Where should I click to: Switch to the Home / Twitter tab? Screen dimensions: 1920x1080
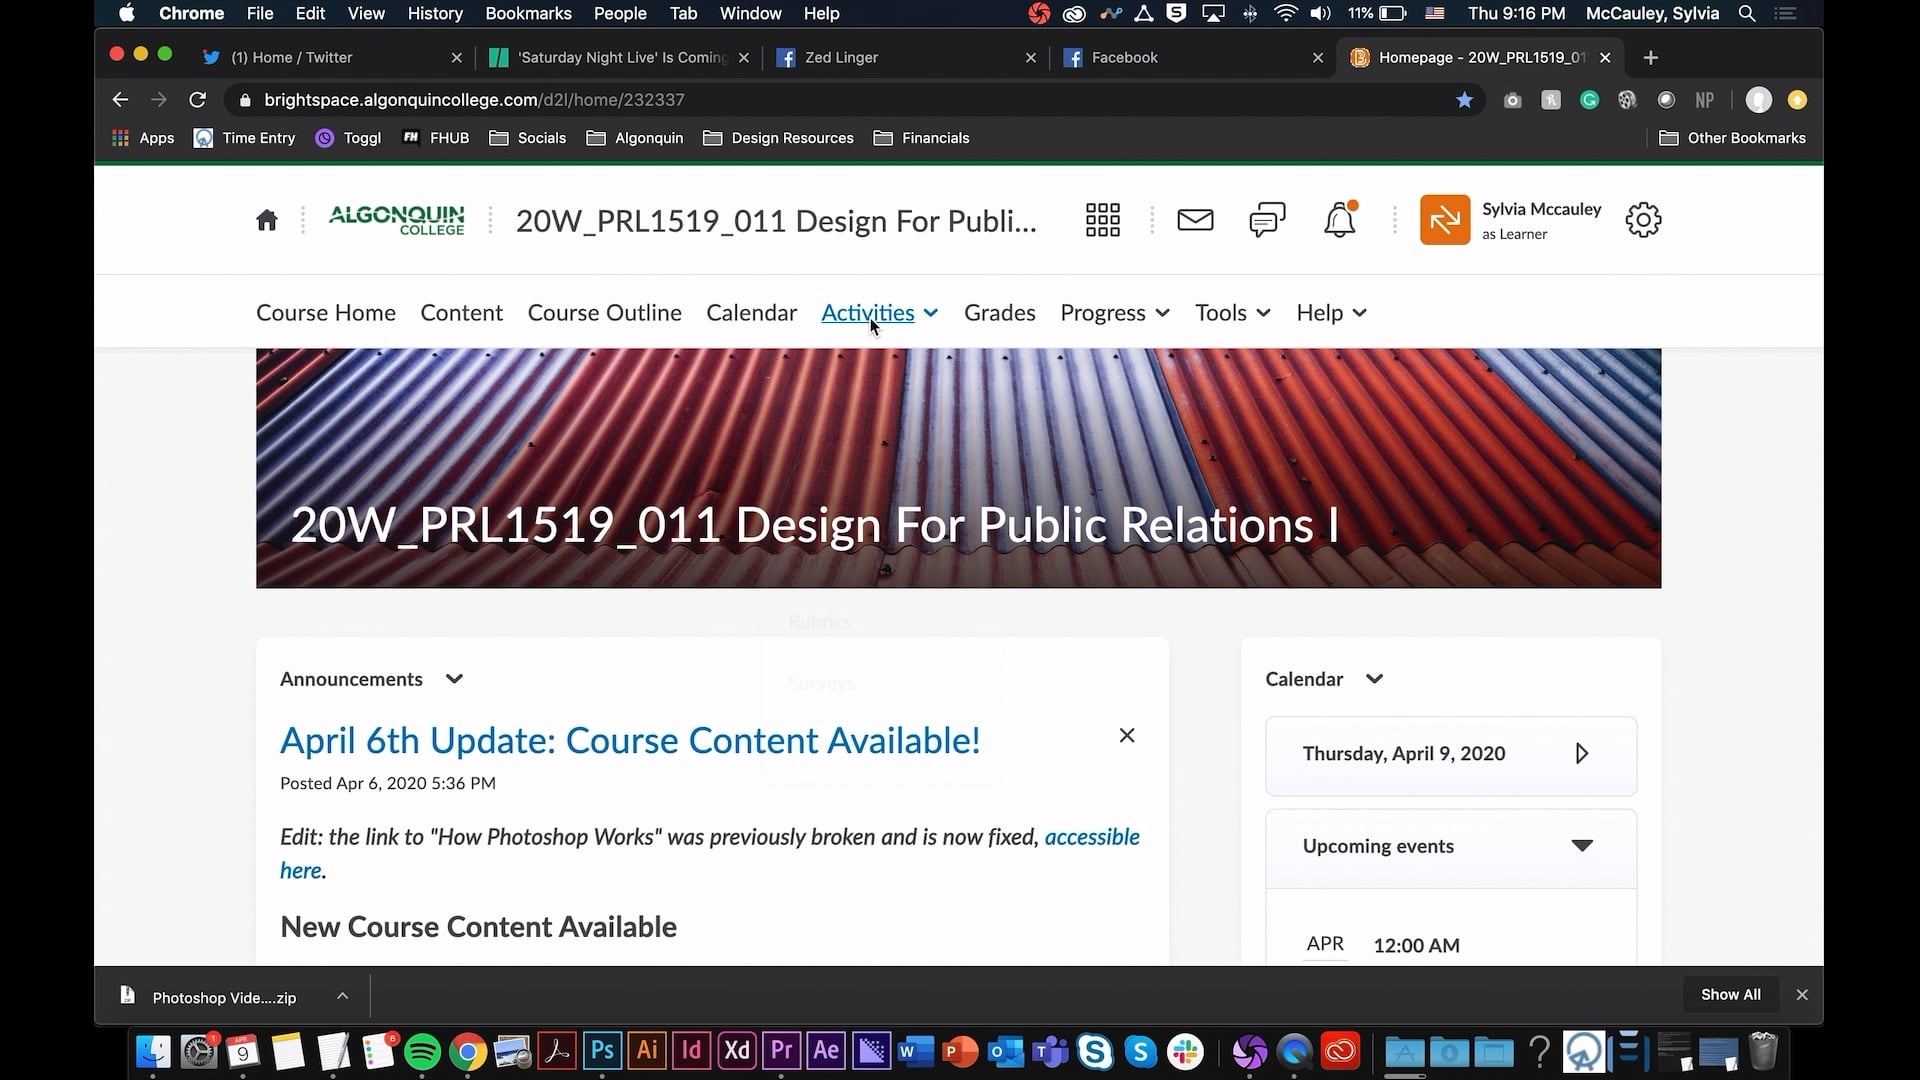coord(330,58)
